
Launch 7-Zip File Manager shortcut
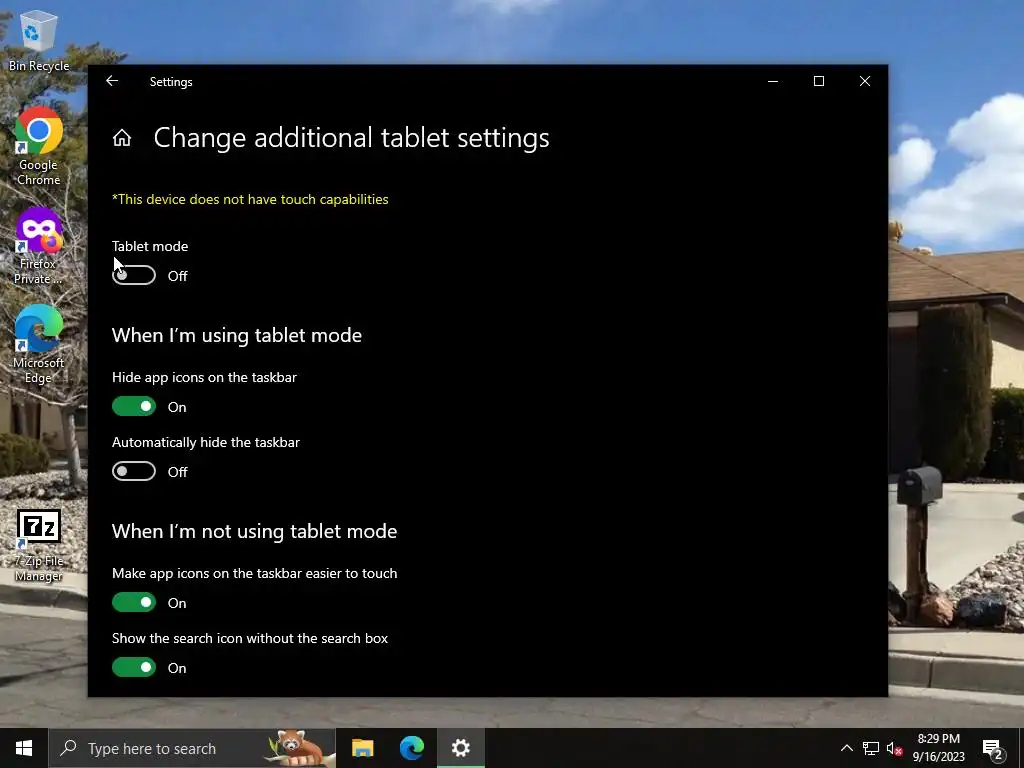pyautogui.click(x=39, y=546)
